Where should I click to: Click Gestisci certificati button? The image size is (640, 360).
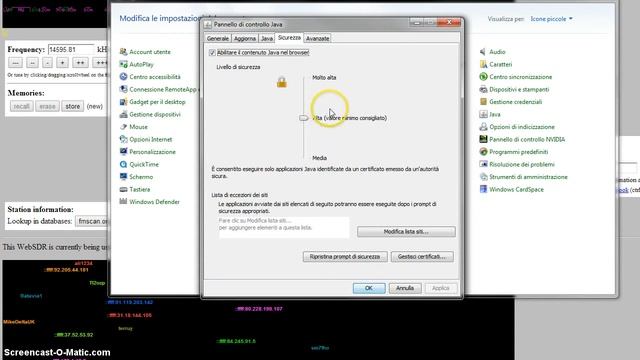(422, 257)
